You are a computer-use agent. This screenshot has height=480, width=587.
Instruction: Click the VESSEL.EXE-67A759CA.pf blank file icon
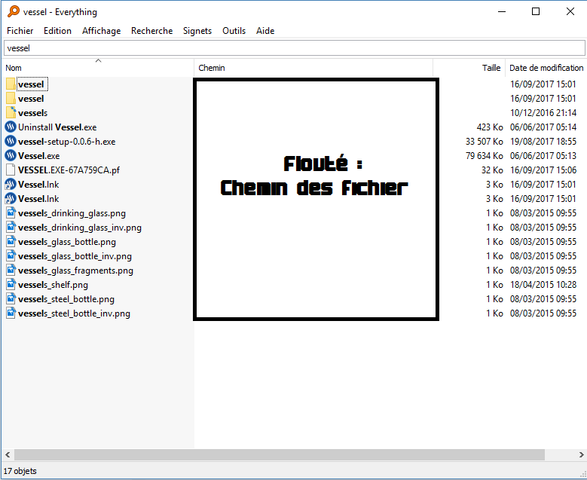point(11,170)
